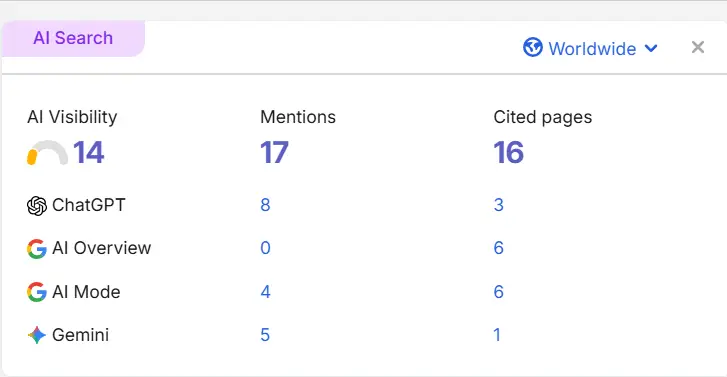Open the Worldwide region dropdown

pos(590,48)
